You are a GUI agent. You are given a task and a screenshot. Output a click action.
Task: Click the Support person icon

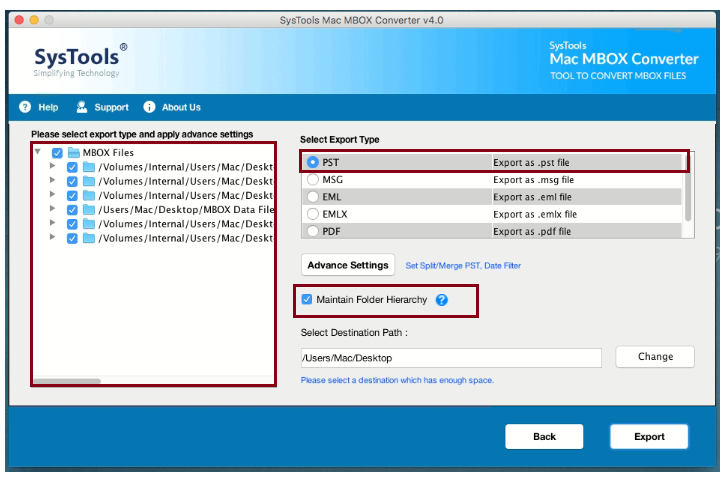[82, 107]
